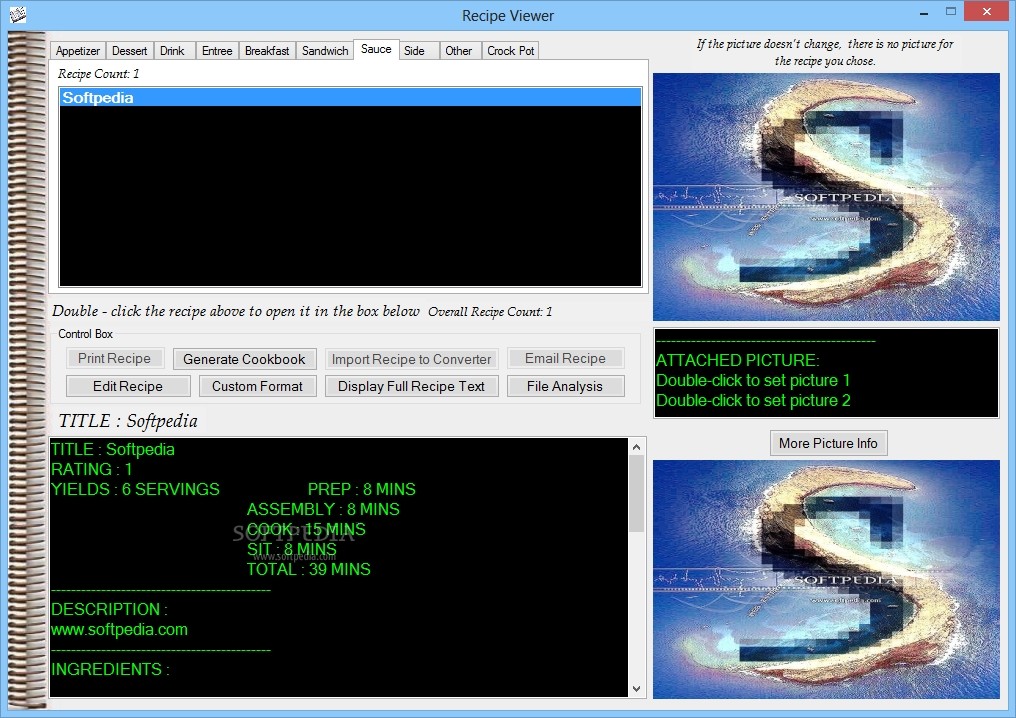
Task: Click the italic 'TITLE : Softpedia' heading
Action: click(x=128, y=421)
